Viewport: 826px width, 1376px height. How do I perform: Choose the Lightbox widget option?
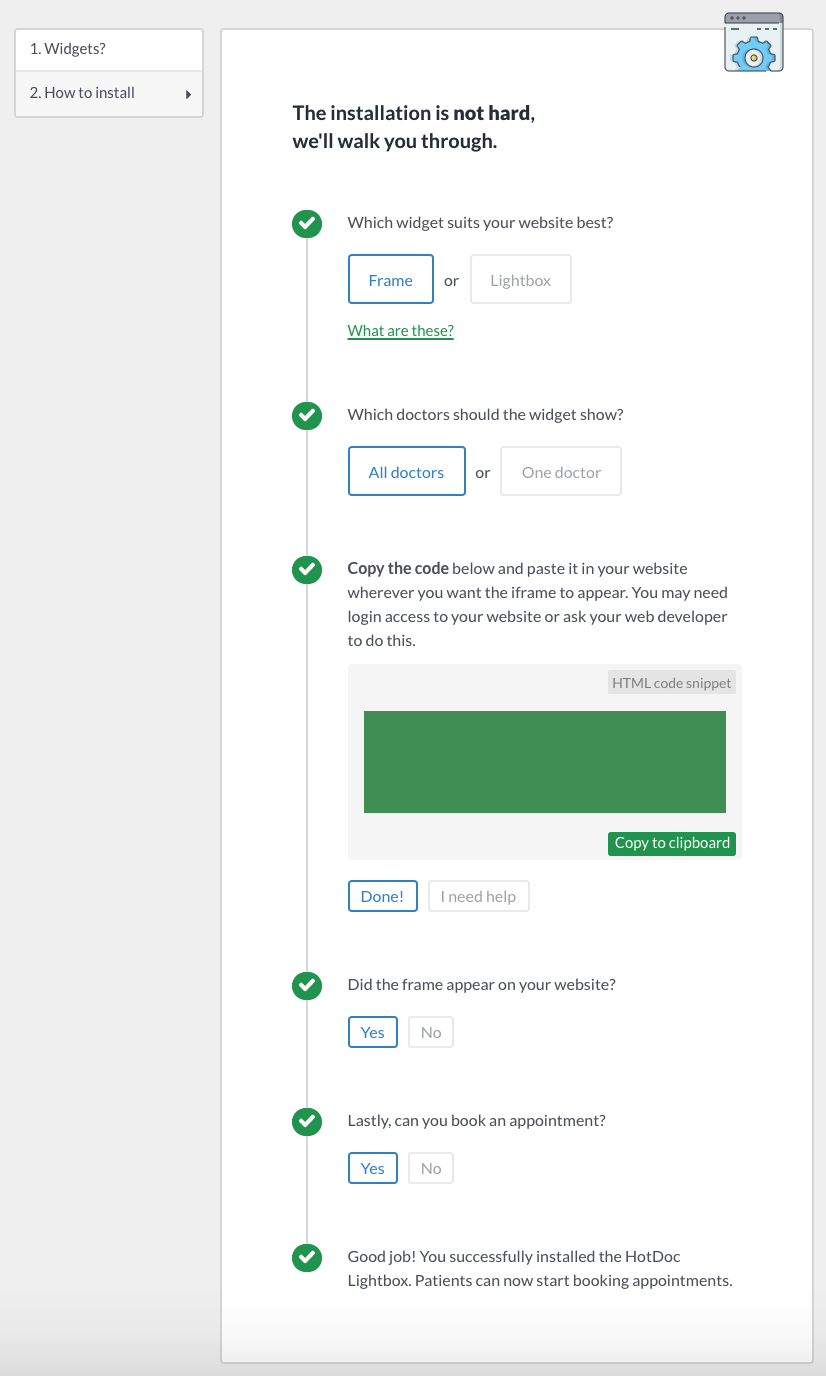pos(520,279)
